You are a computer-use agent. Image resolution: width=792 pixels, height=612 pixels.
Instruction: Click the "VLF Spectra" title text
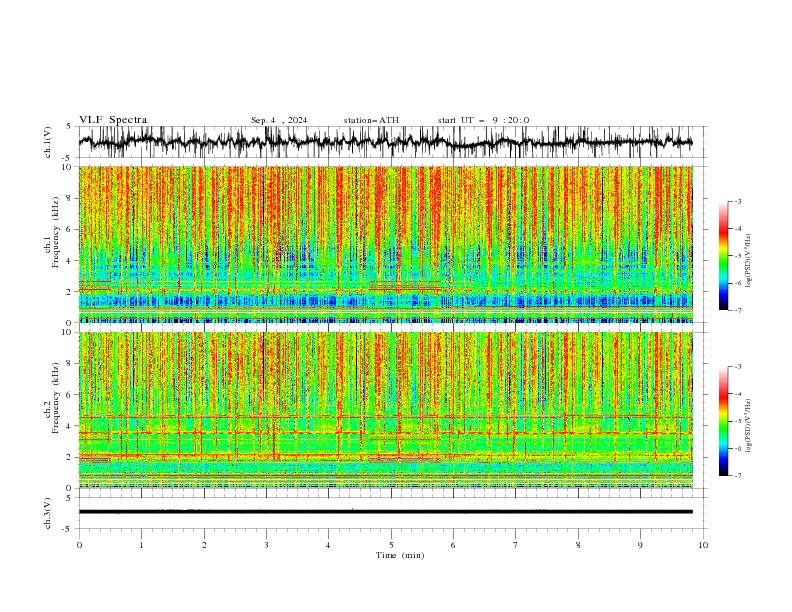pos(113,120)
